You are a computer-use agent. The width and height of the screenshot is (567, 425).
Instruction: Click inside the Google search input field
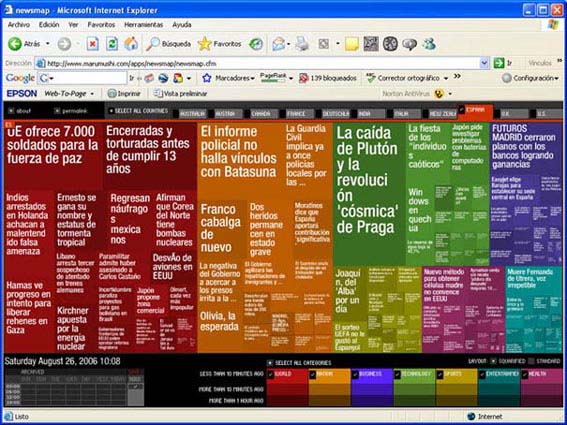click(90, 78)
